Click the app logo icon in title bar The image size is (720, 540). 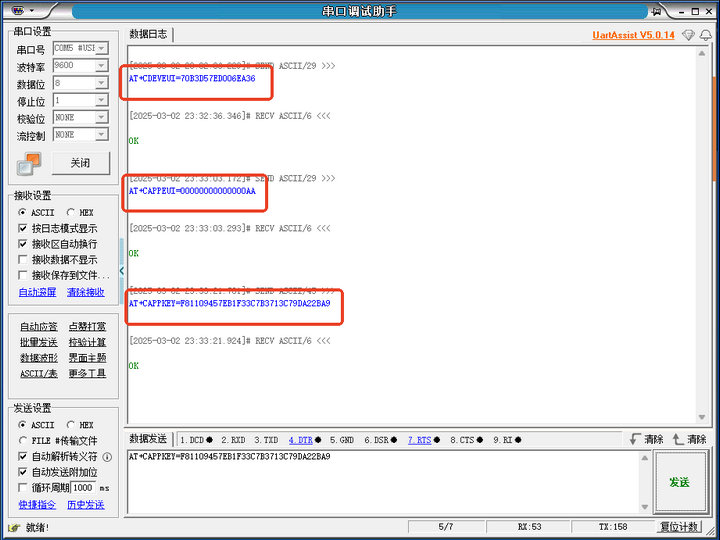click(x=17, y=10)
